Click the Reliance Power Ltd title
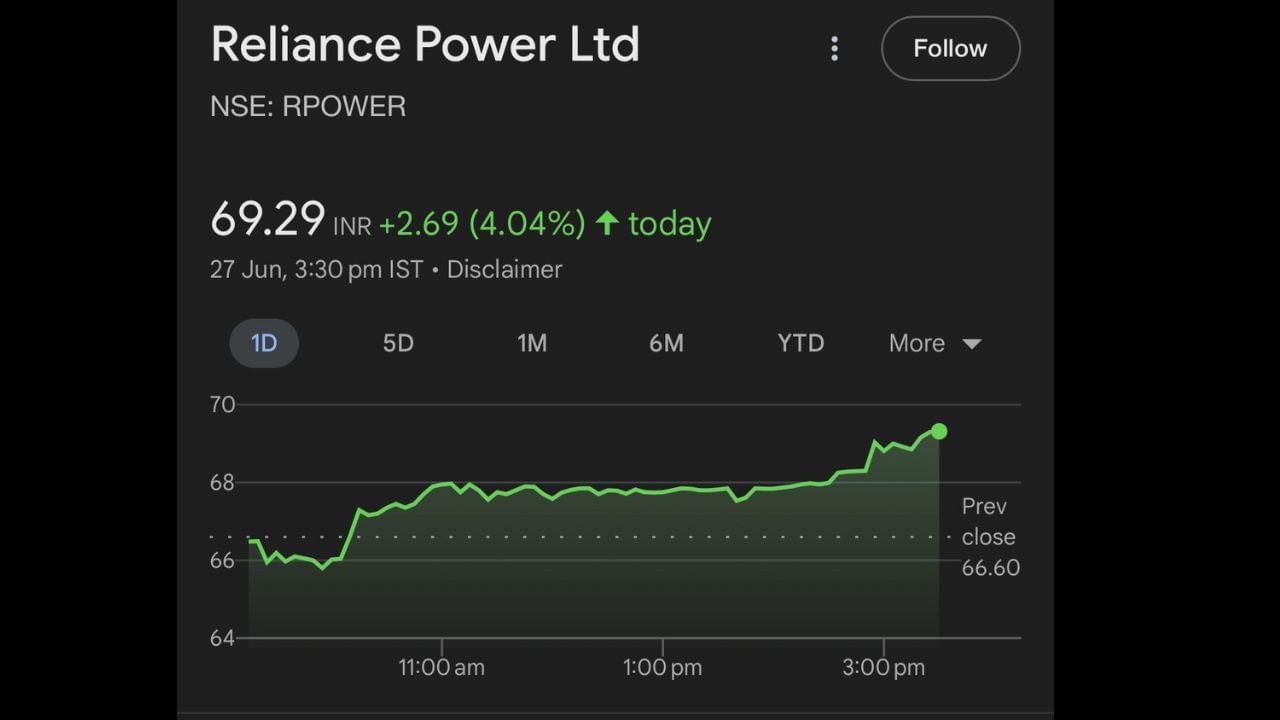 point(425,44)
